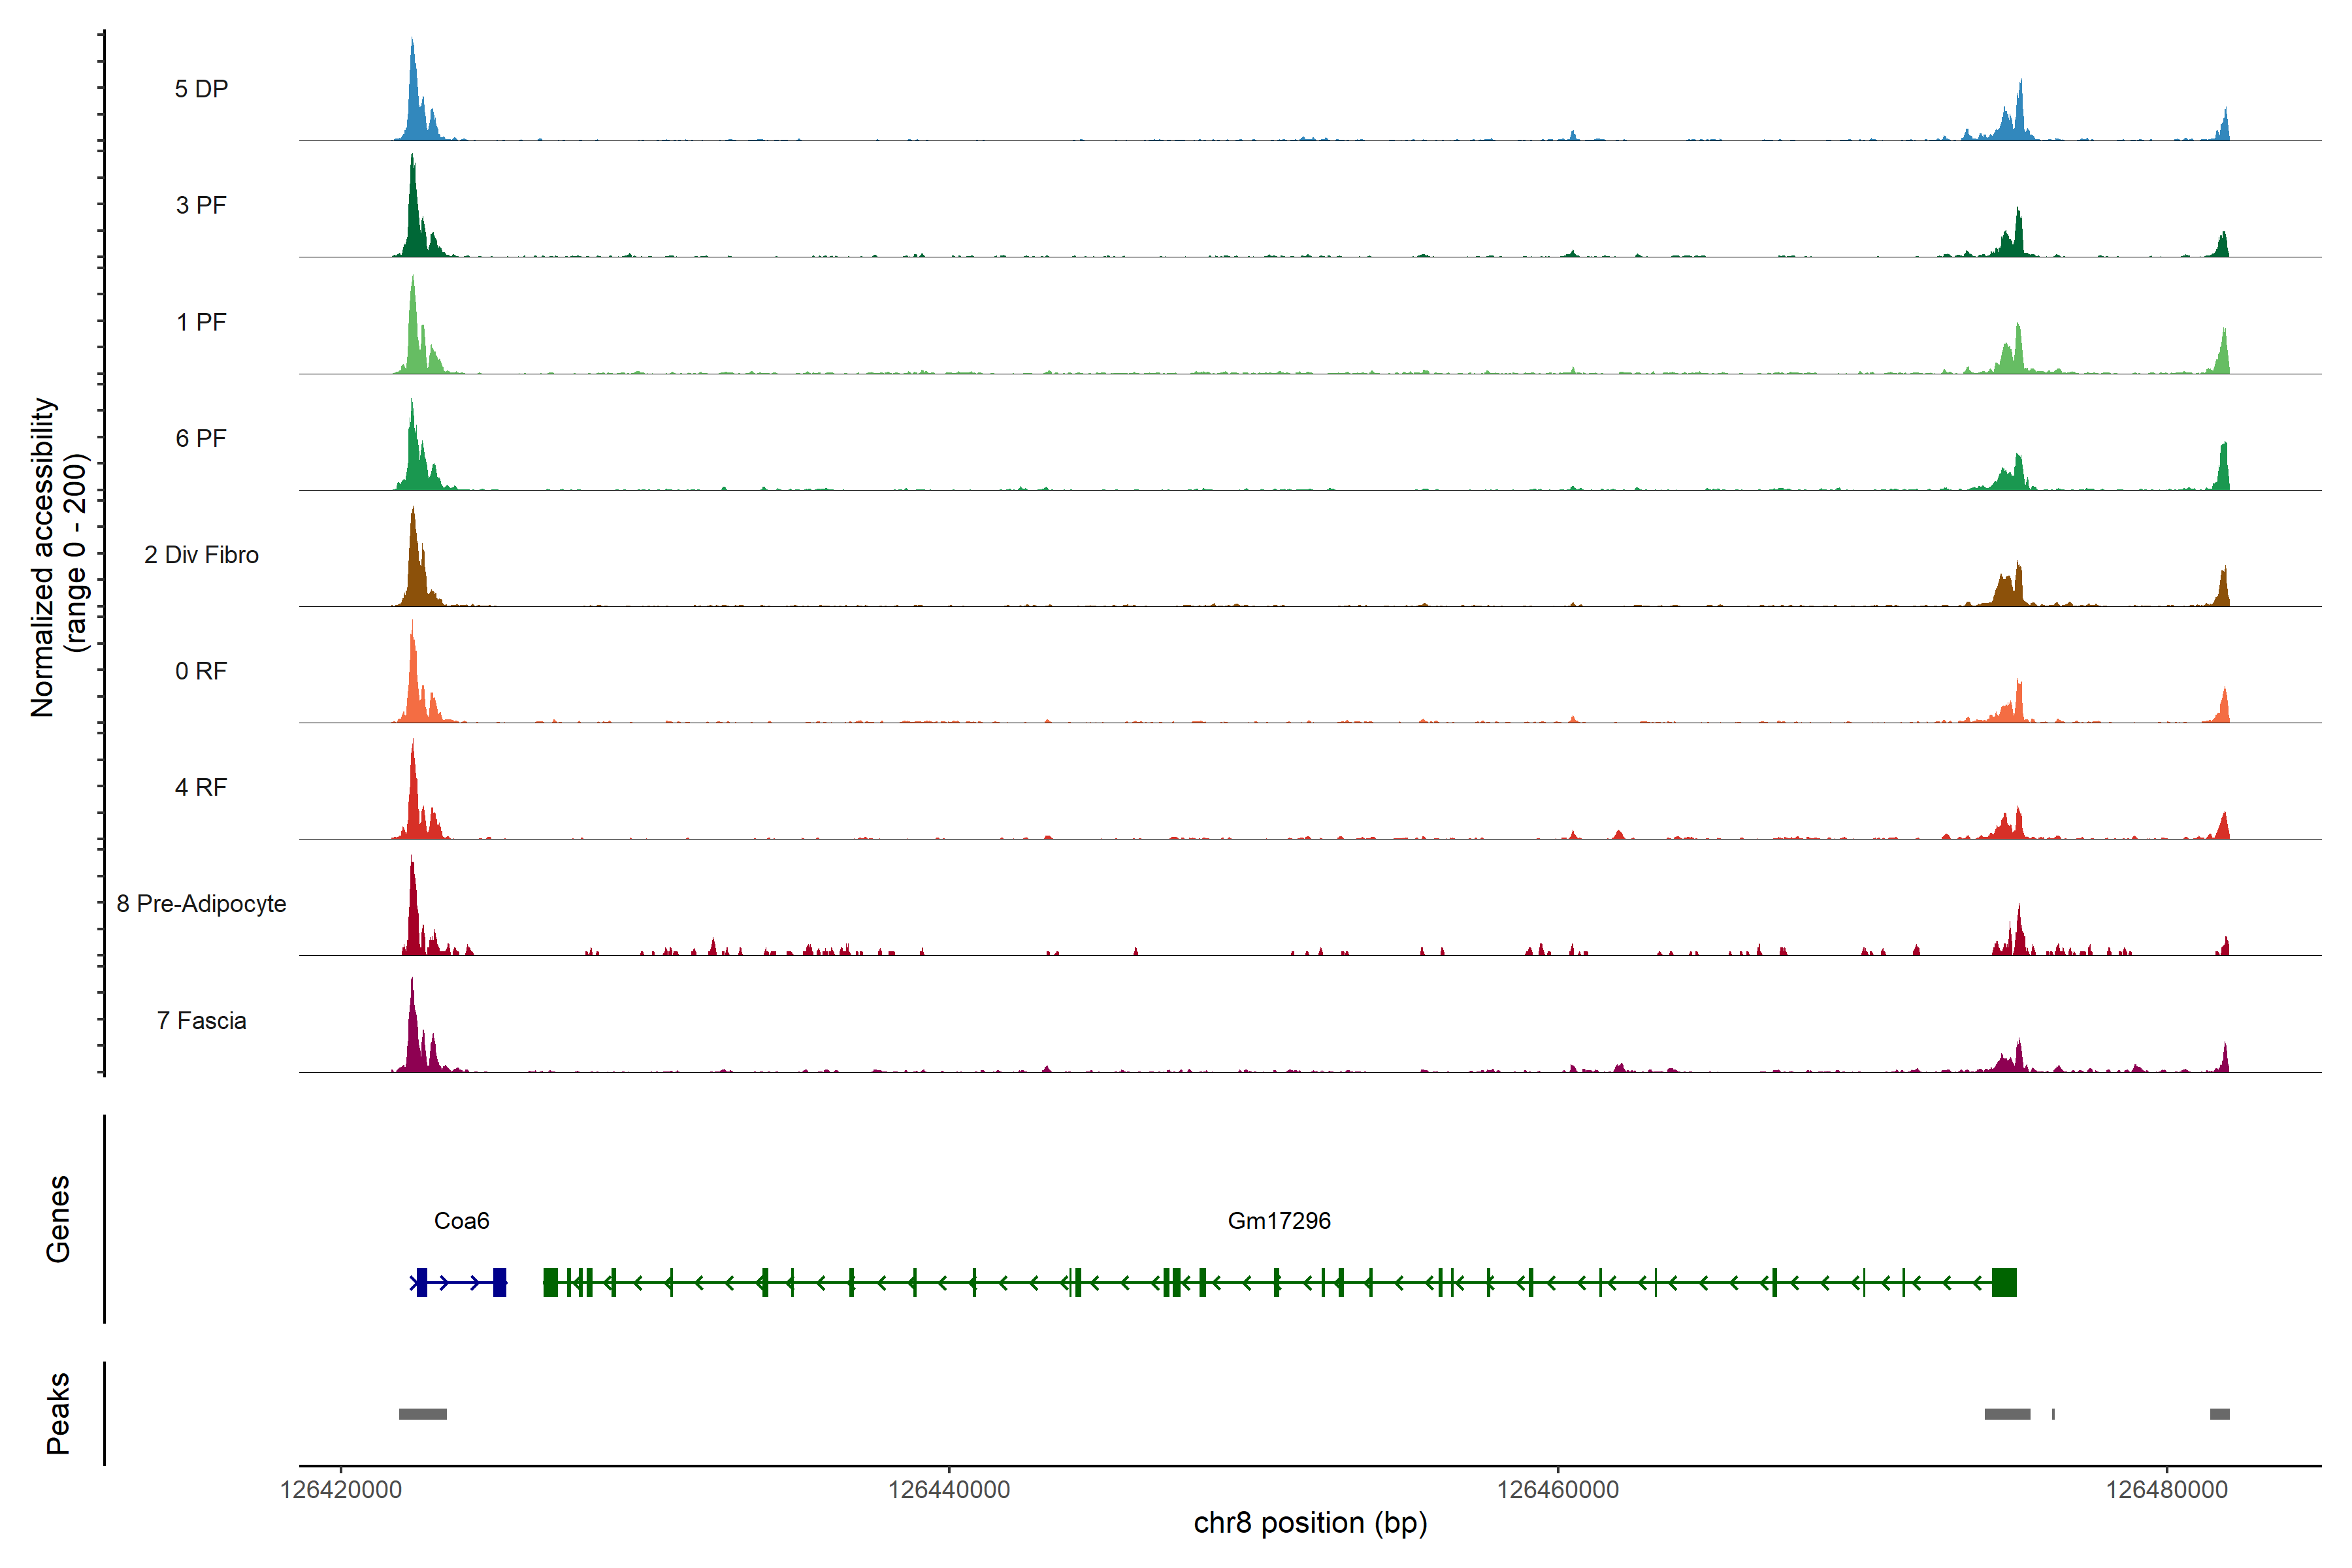
Task: Select the 2 Div Fibro label
Action: point(201,555)
